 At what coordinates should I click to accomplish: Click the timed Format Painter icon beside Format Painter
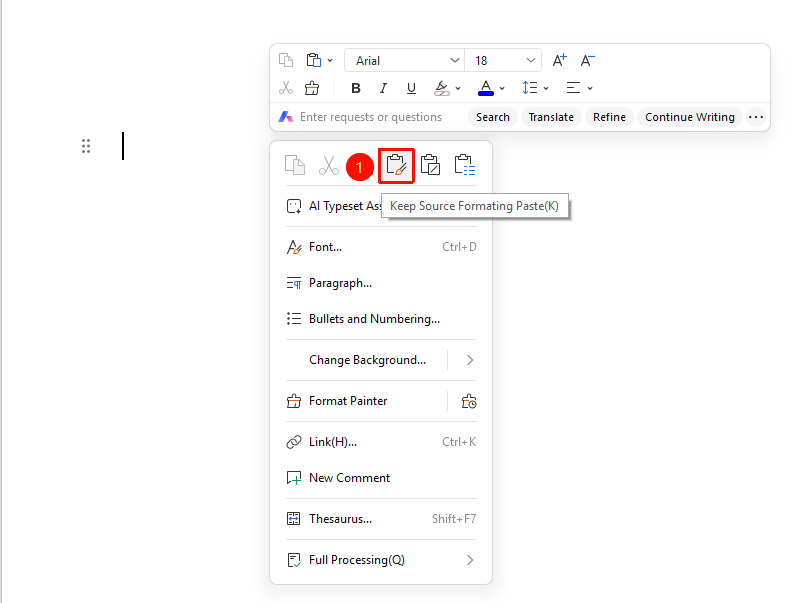[x=469, y=401]
